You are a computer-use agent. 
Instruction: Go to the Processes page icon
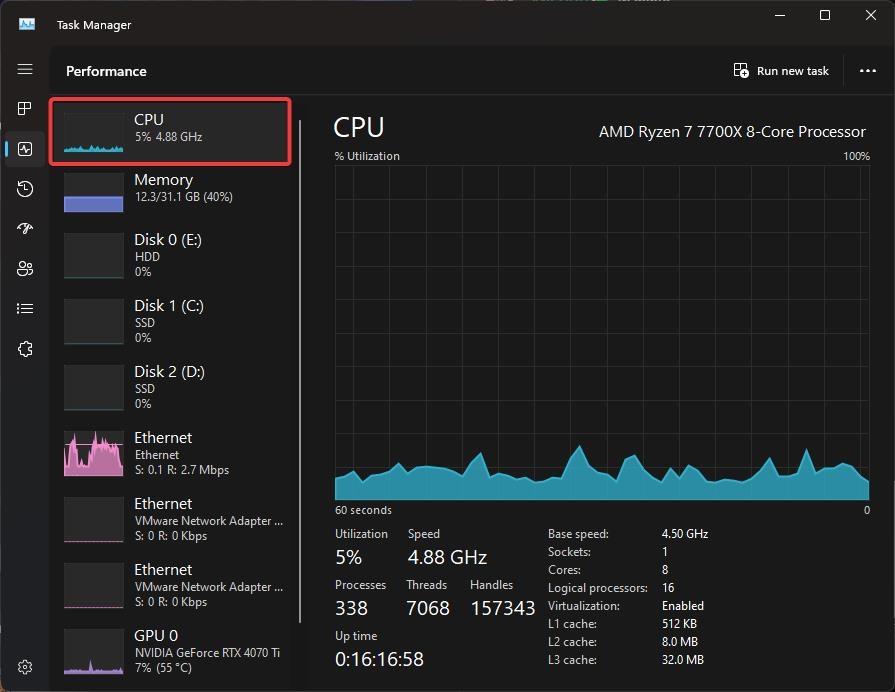[25, 108]
